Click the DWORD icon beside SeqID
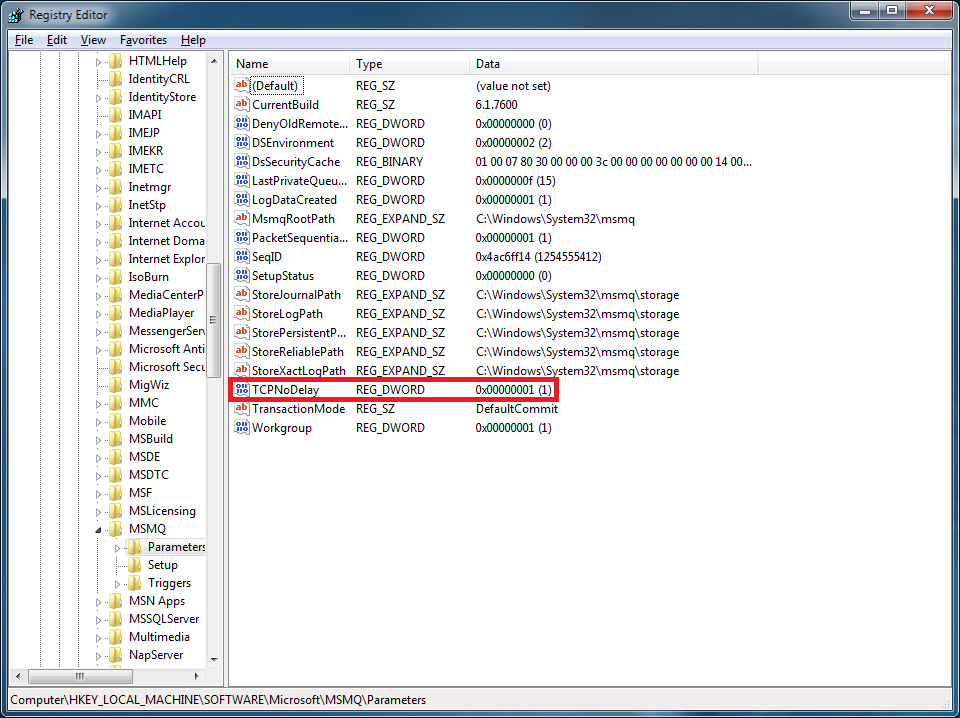The height and width of the screenshot is (718, 960). pos(242,256)
